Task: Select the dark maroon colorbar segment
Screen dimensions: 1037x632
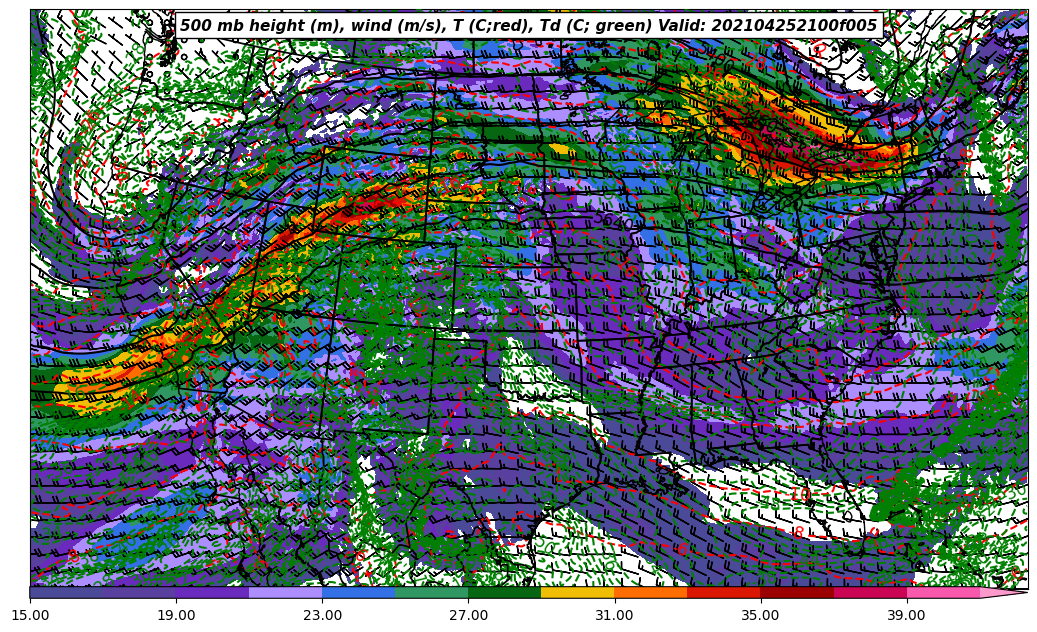Action: coord(796,592)
